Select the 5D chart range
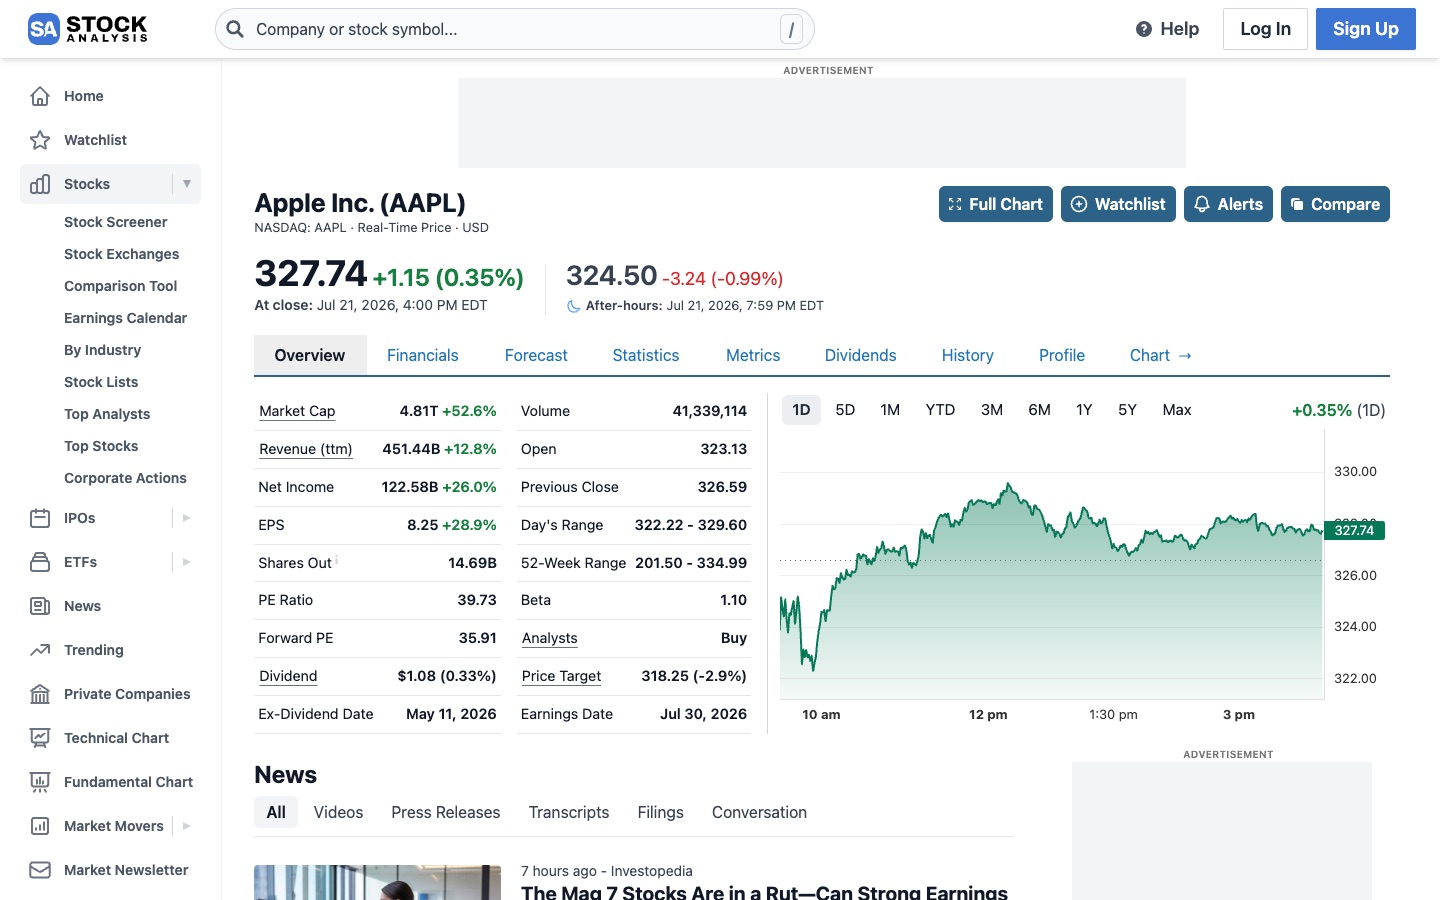 [845, 410]
